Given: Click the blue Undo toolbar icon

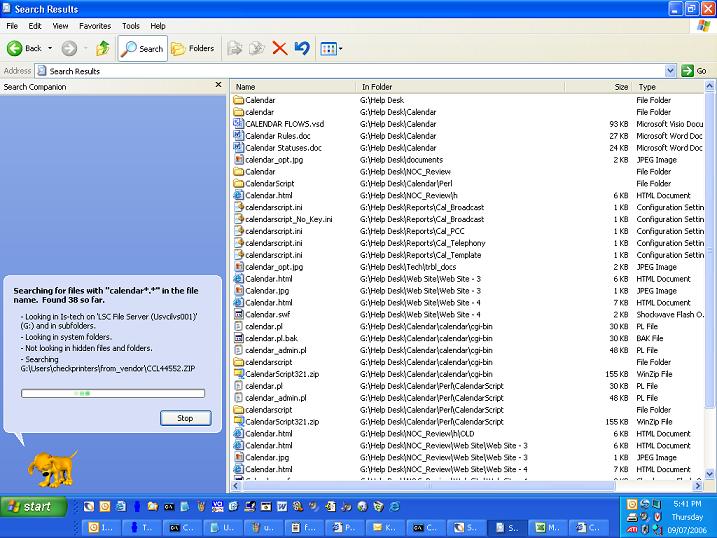Looking at the screenshot, I should tap(302, 48).
